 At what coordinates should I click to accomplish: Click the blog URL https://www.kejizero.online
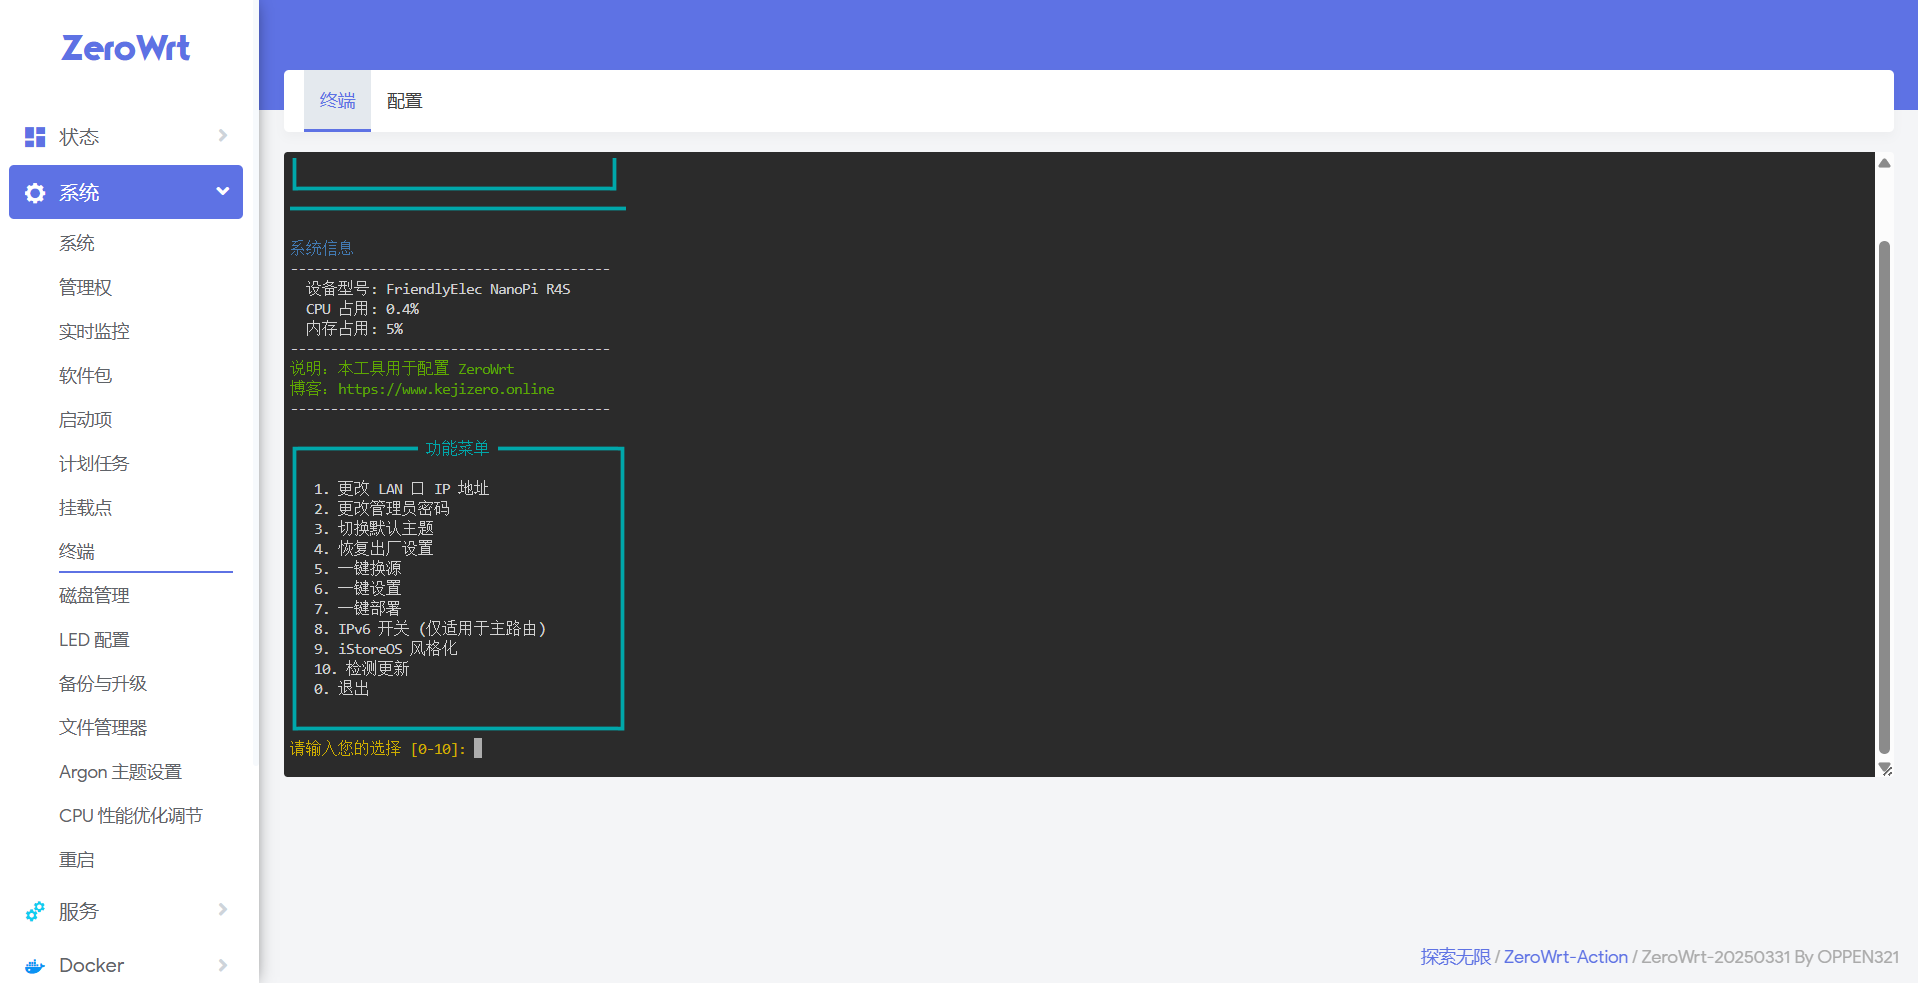(446, 389)
